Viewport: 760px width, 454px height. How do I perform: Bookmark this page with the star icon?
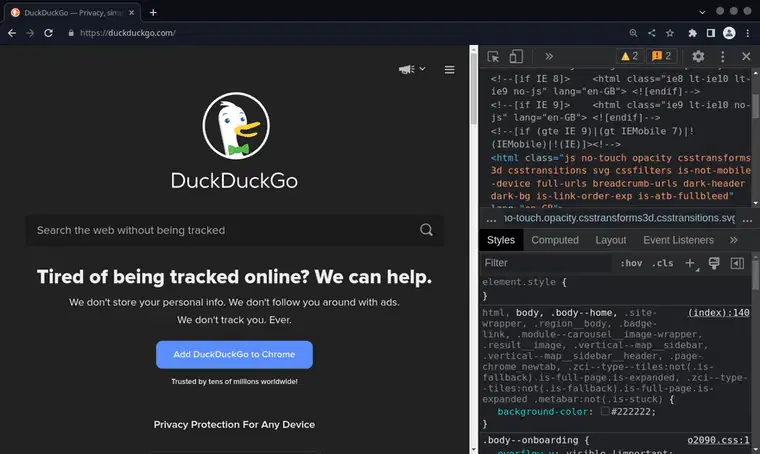point(670,33)
